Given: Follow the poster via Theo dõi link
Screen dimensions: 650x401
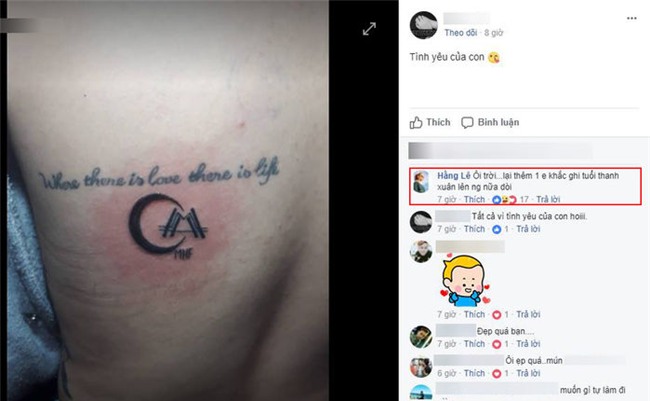Looking at the screenshot, I should tap(461, 33).
